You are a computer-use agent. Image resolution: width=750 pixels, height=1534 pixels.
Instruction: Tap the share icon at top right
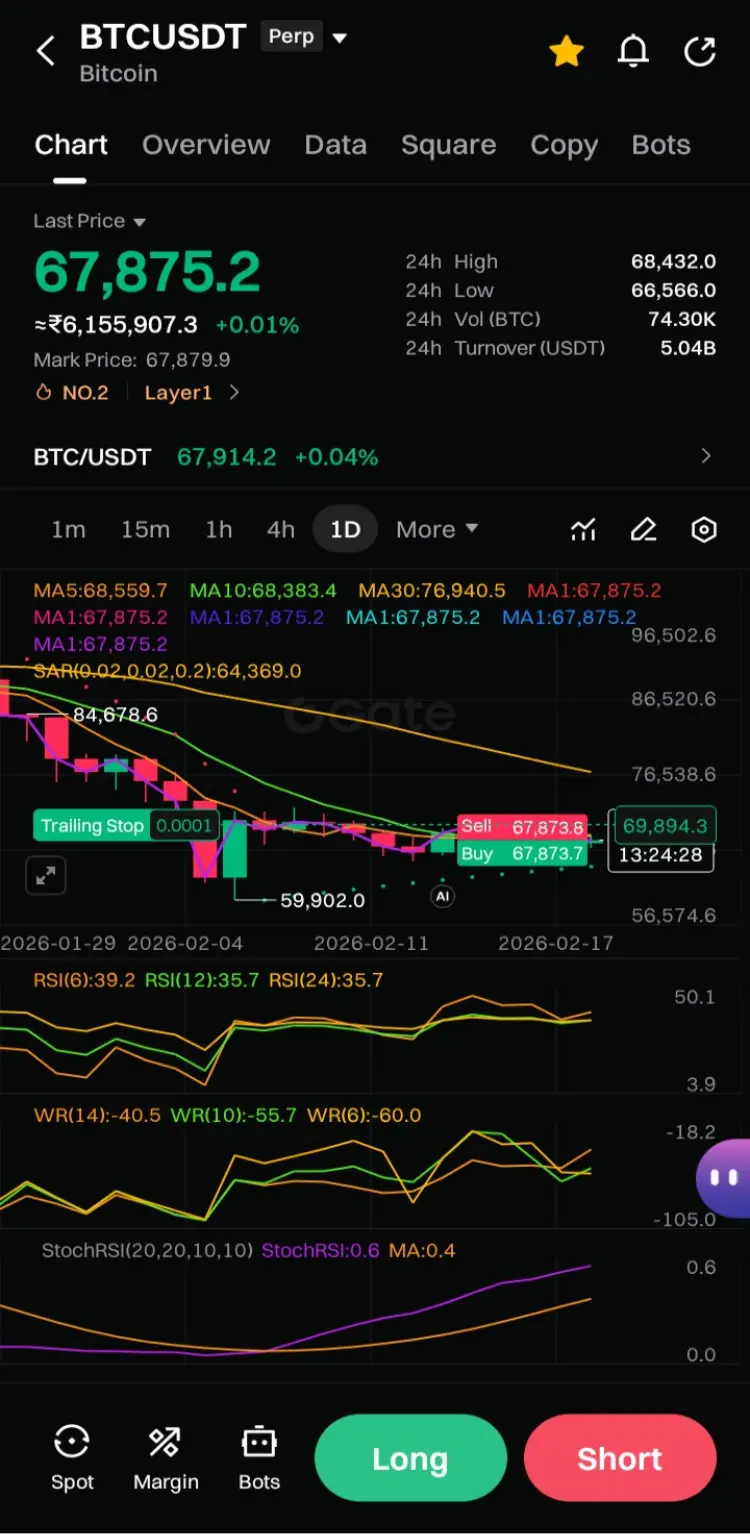700,51
